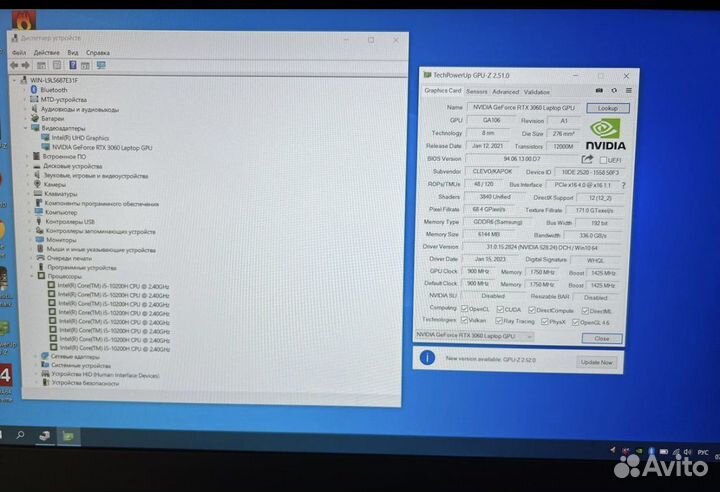
Task: Open the Файл menu
Action: [19, 52]
